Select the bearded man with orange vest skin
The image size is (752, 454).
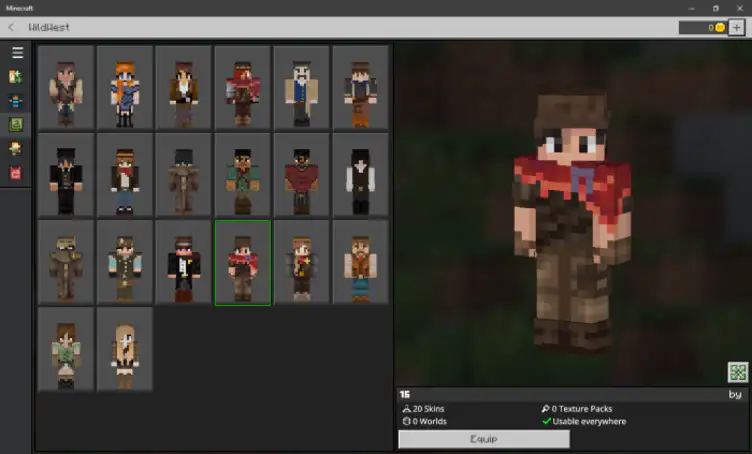[x=360, y=263]
